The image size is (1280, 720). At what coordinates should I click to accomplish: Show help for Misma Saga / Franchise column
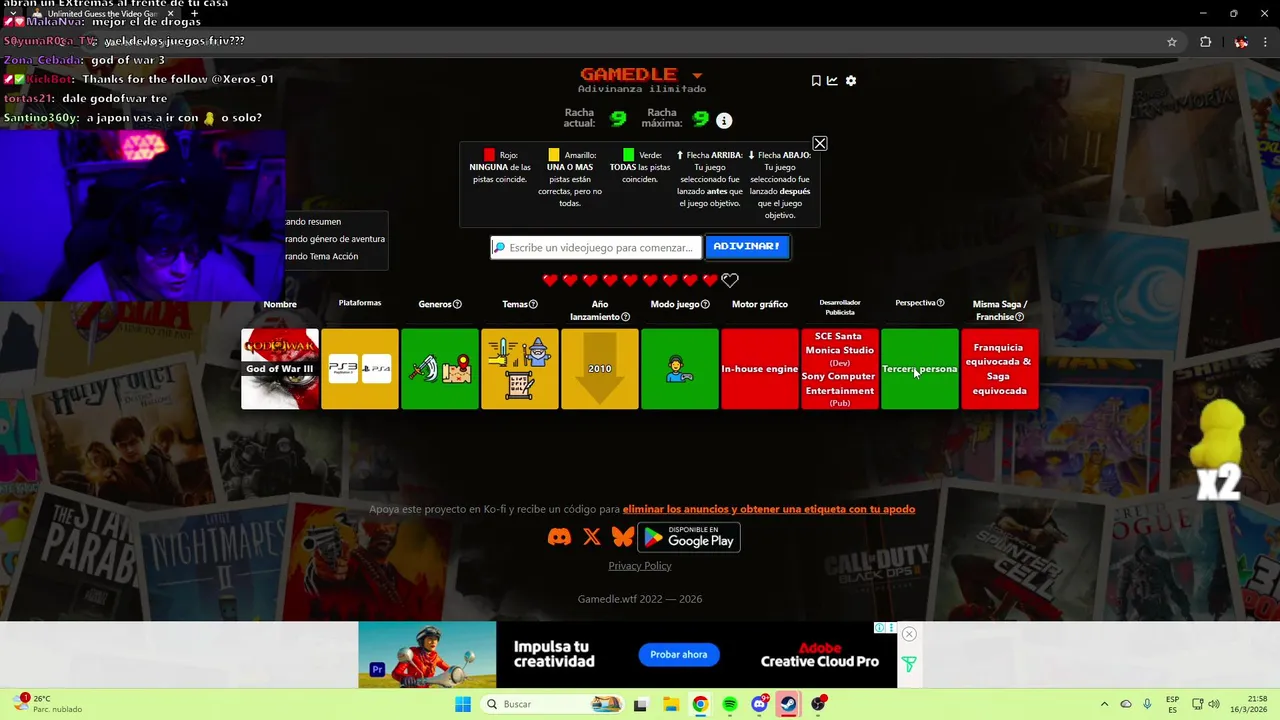pos(1019,317)
